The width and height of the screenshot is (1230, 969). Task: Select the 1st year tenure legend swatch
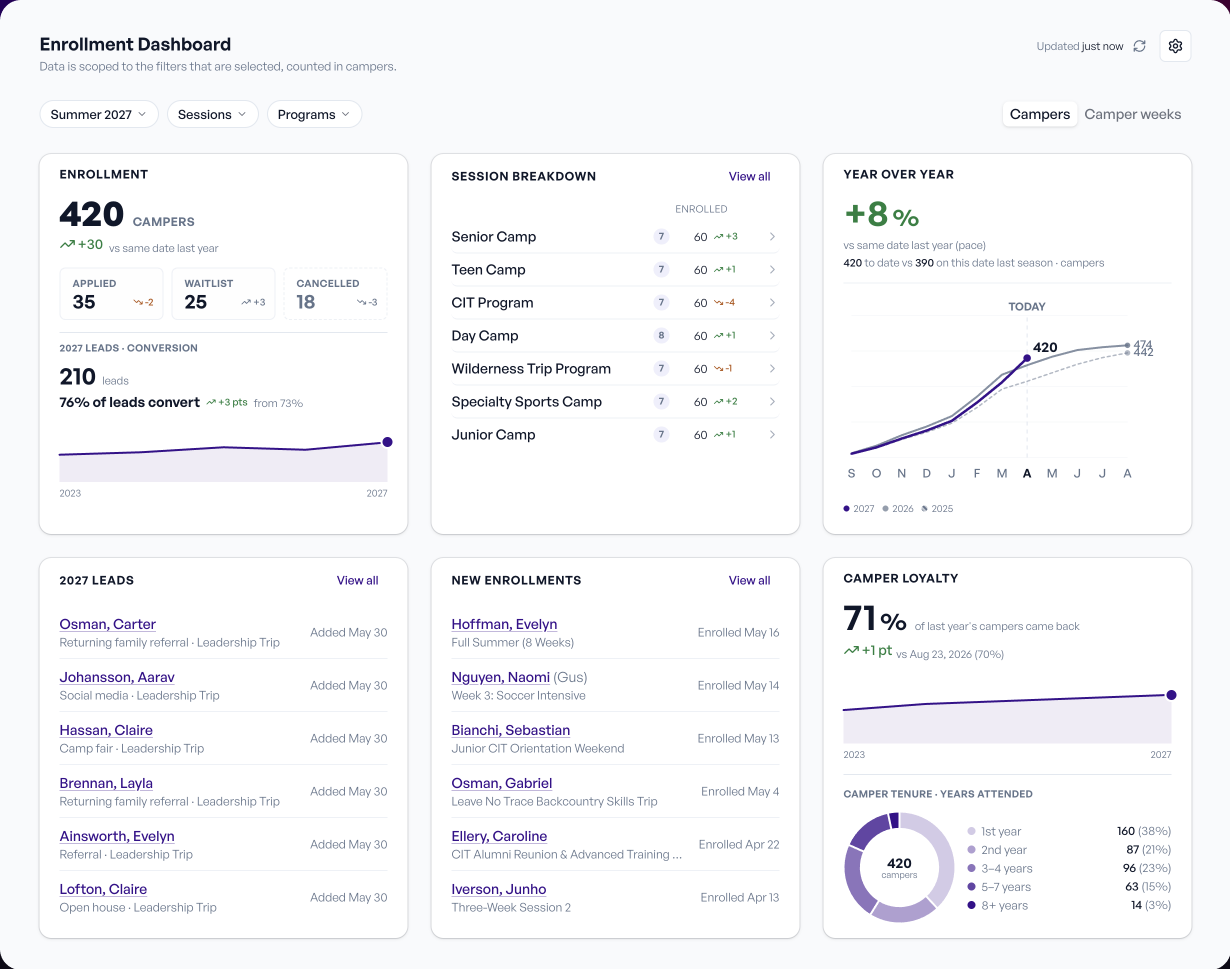[972, 832]
